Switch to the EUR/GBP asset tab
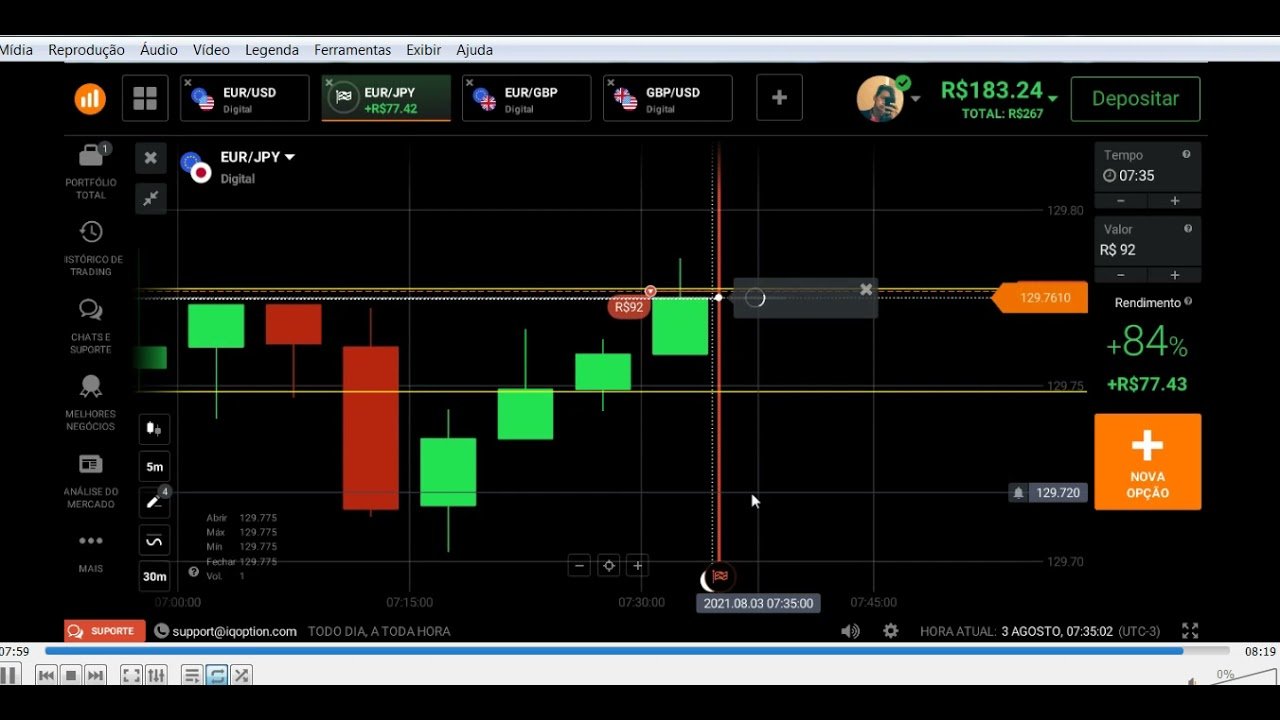Viewport: 1280px width, 720px height. coord(527,99)
